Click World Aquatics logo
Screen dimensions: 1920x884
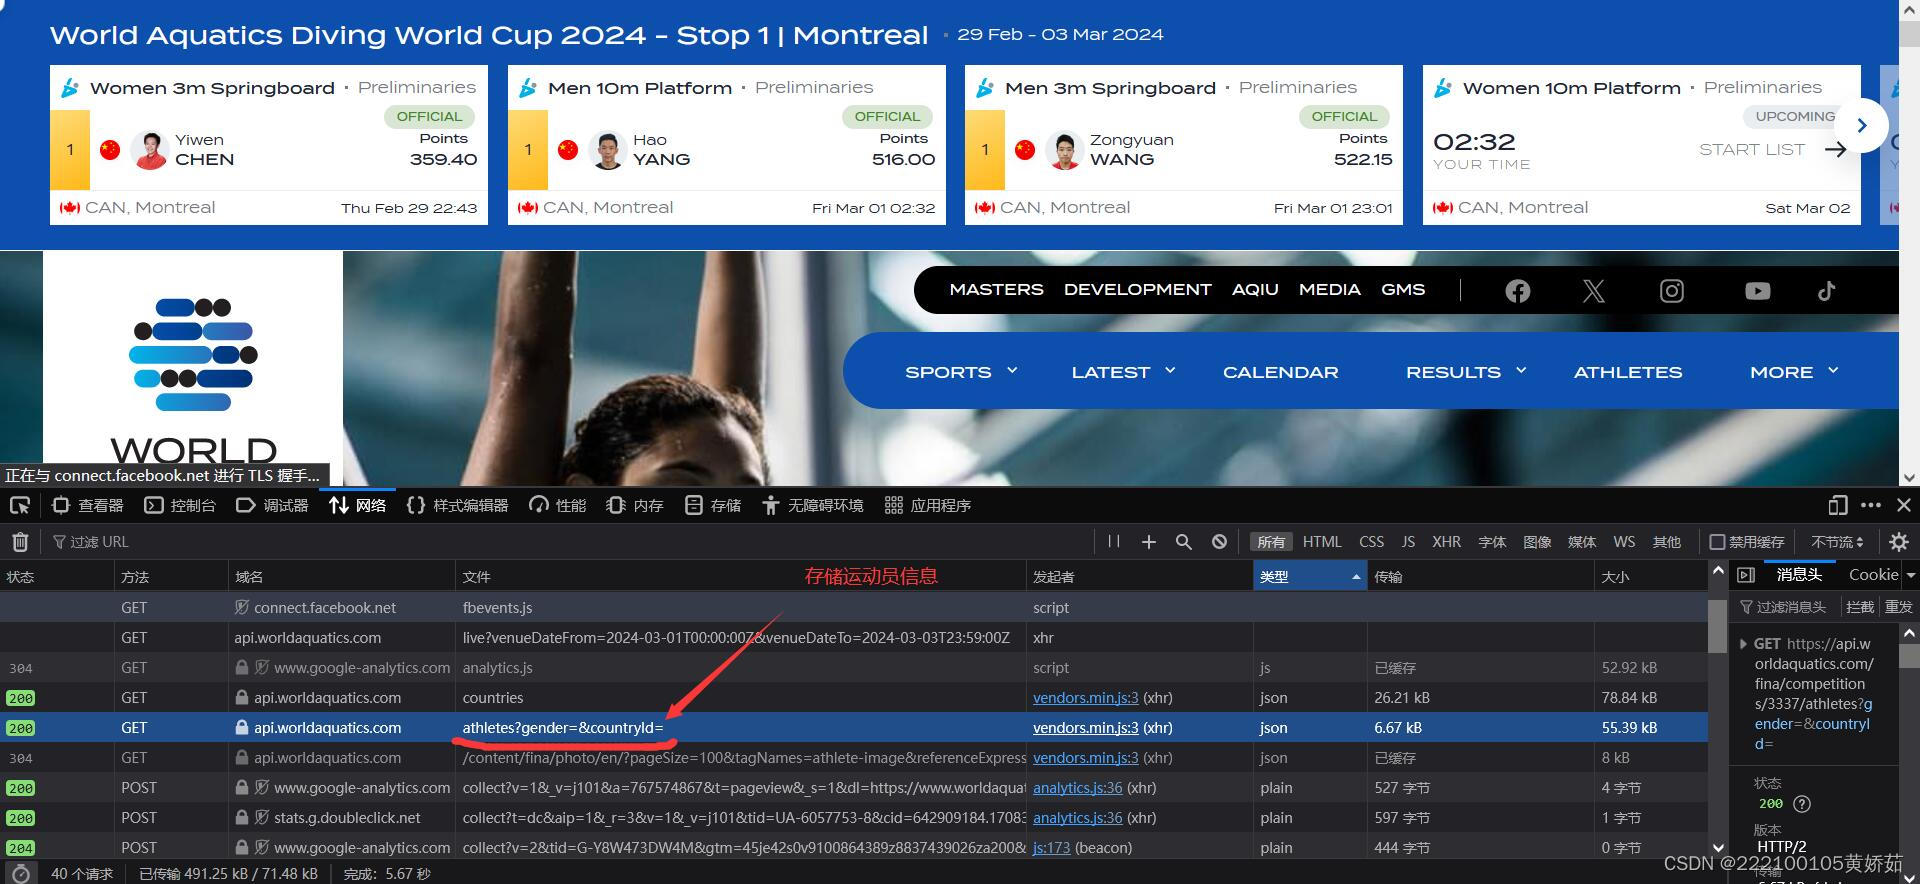[193, 368]
